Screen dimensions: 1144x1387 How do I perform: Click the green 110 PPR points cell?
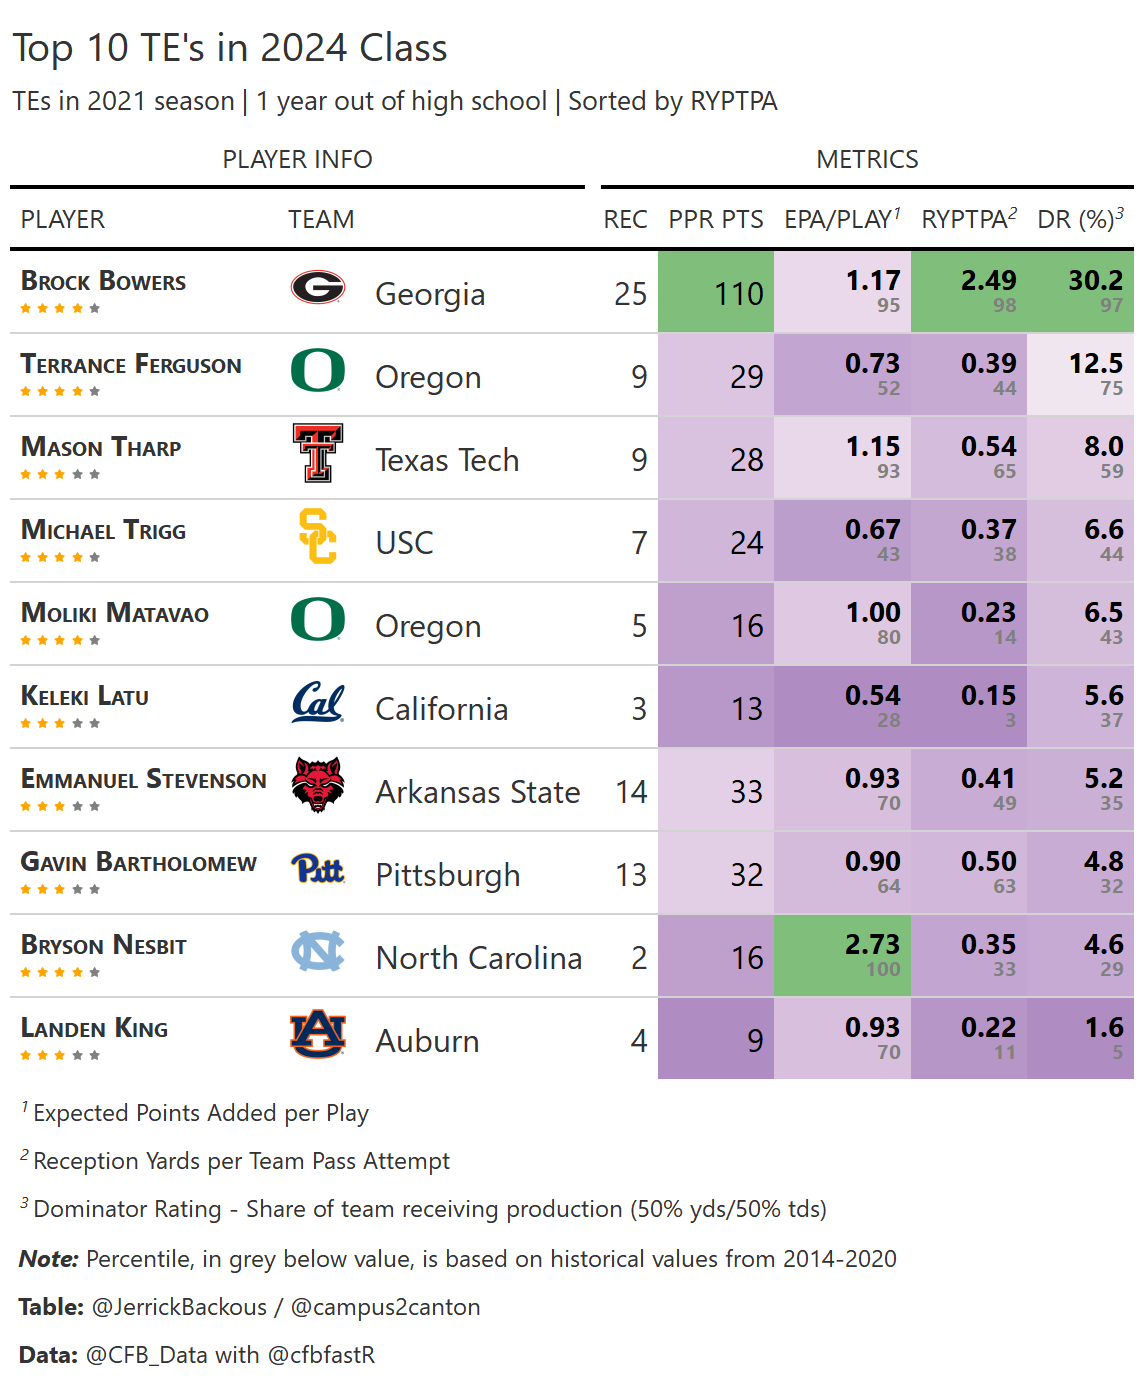[x=716, y=293]
